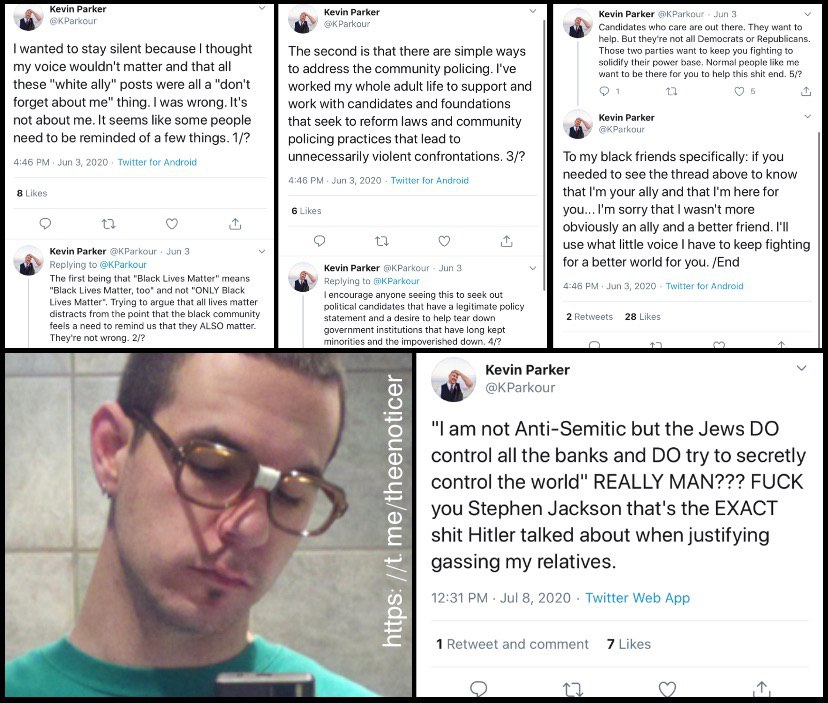
Task: Like the 1/? thread tweet
Action: [172, 224]
